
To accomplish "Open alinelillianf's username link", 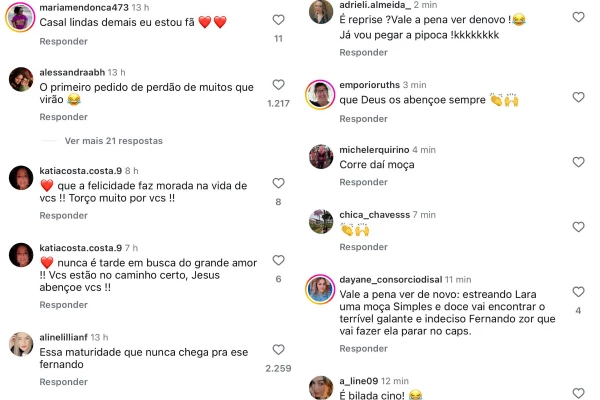I will [x=64, y=337].
